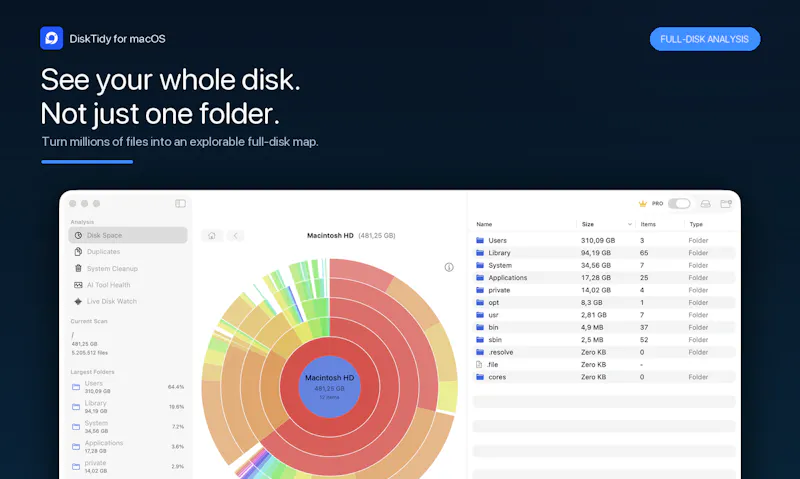Click Library in Largest Folders list
Screen dimensions: 800x479
128,407
